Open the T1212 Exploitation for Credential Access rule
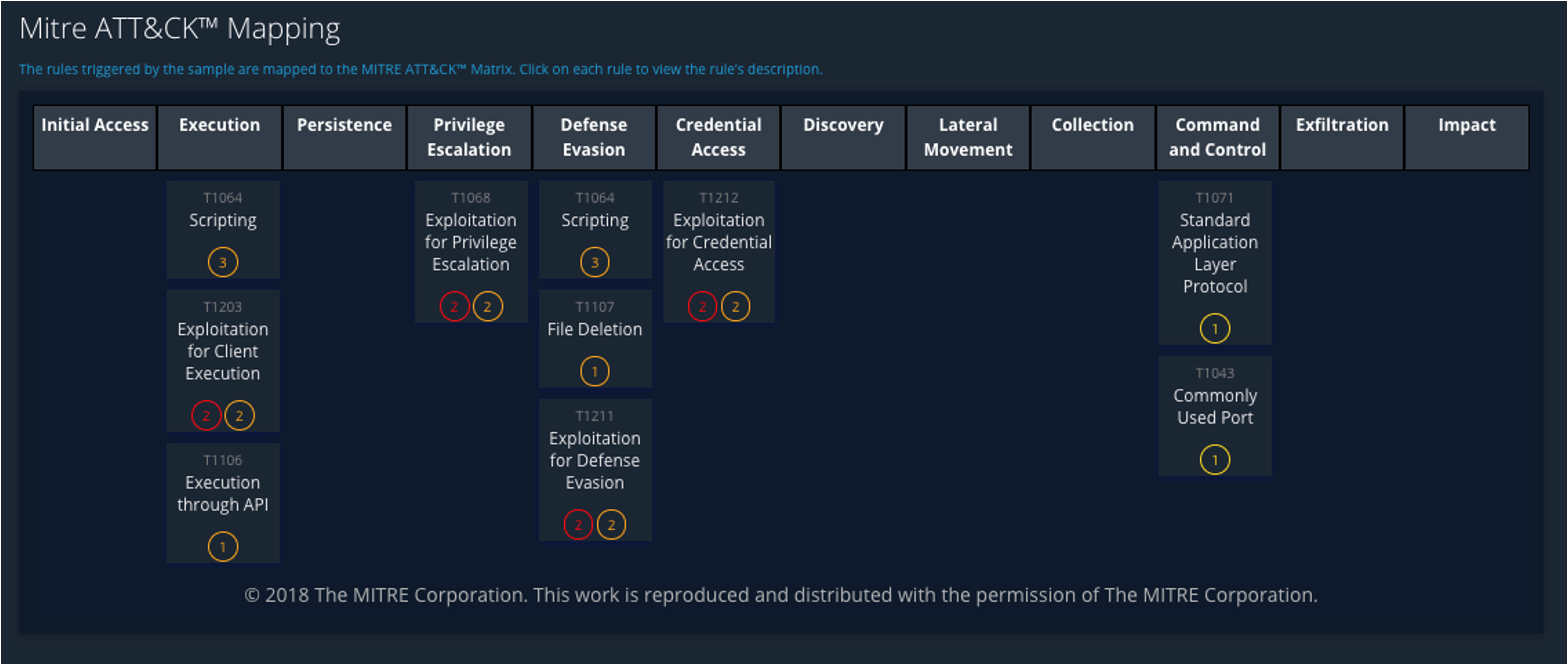Viewport: 1568px width, 666px height. tap(719, 242)
